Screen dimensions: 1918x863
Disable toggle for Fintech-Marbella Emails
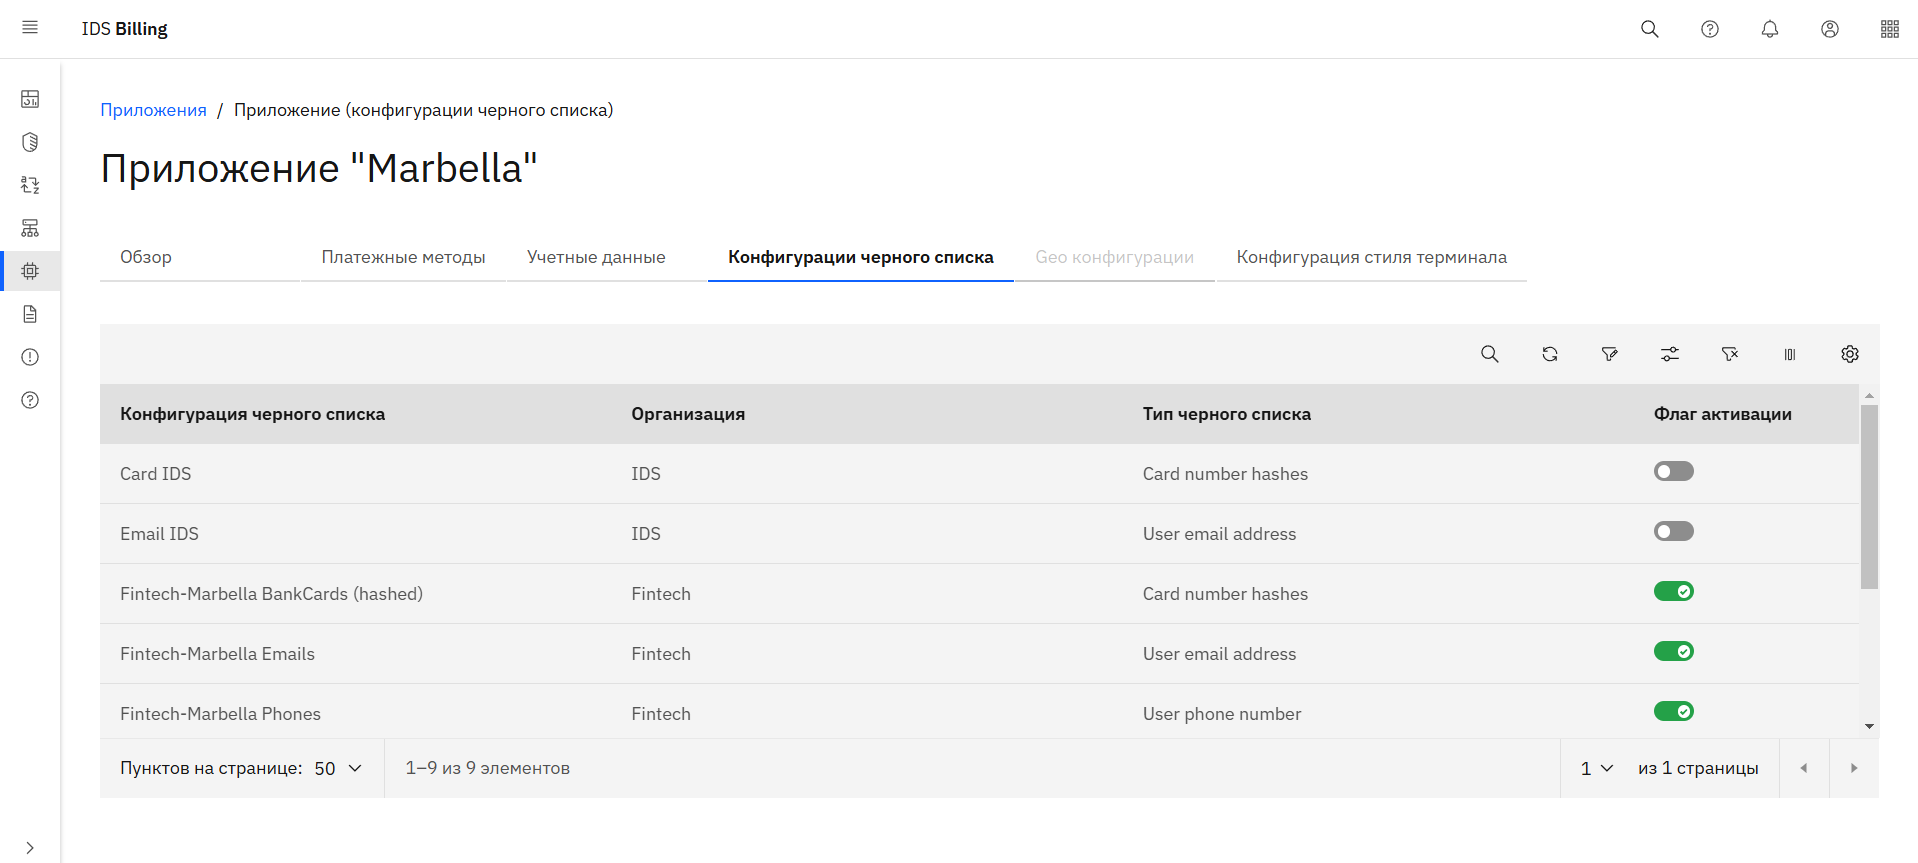click(x=1673, y=651)
